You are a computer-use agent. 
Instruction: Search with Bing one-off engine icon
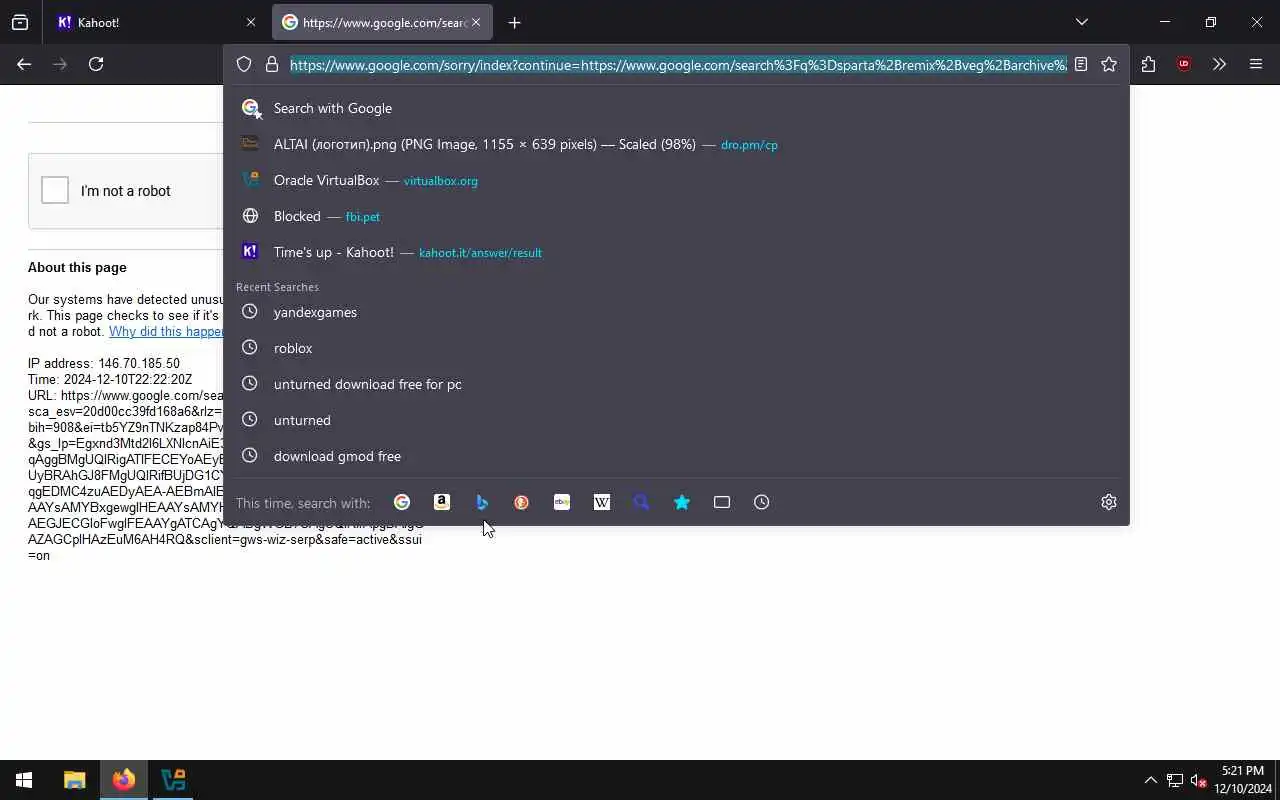[x=482, y=502]
